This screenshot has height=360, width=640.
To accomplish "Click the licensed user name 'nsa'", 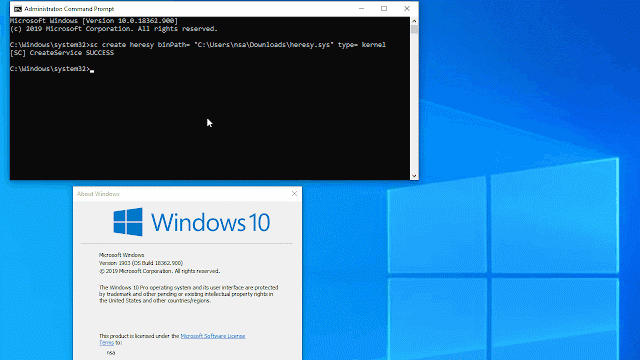I will pyautogui.click(x=111, y=353).
